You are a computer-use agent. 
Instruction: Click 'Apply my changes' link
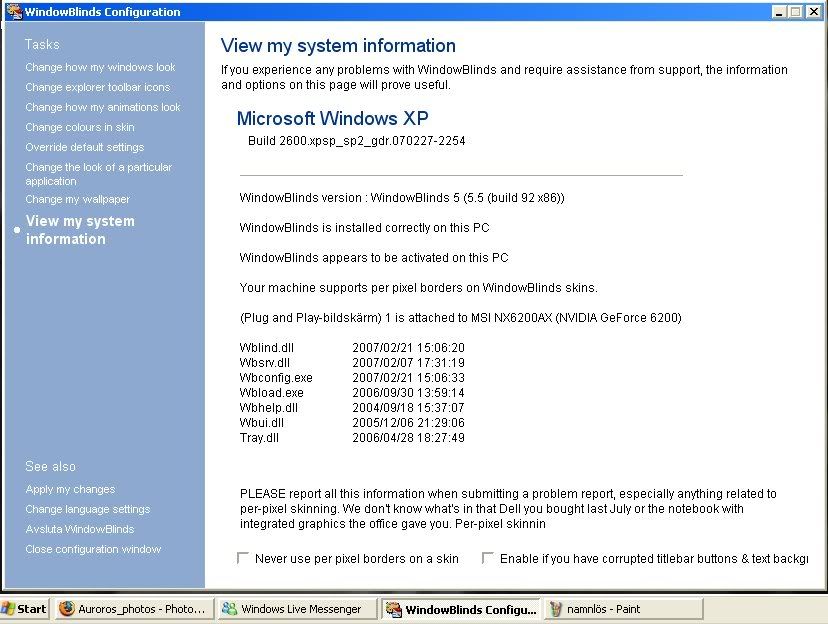click(70, 489)
